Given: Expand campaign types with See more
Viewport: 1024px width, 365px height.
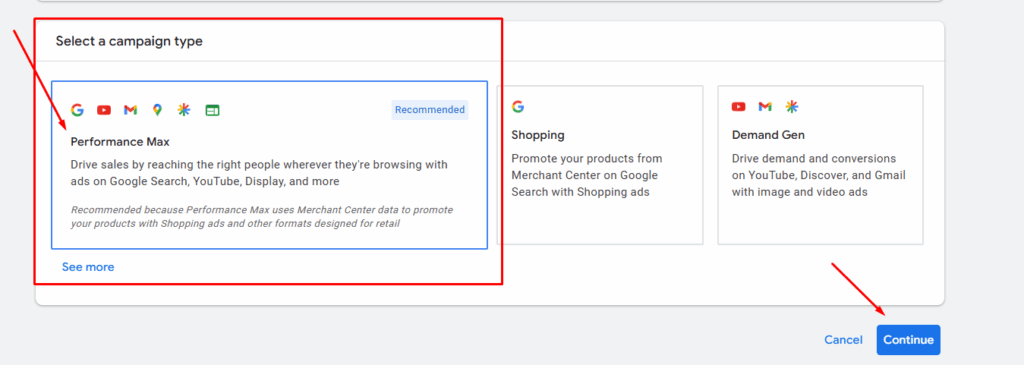Looking at the screenshot, I should [88, 267].
